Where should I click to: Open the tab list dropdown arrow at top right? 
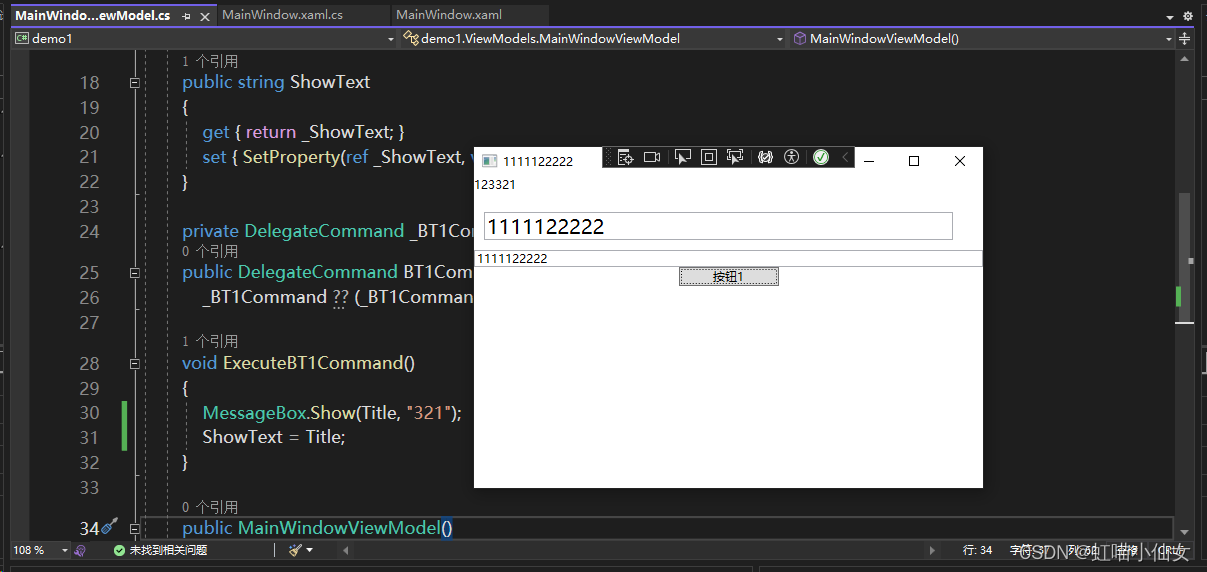(x=1170, y=17)
